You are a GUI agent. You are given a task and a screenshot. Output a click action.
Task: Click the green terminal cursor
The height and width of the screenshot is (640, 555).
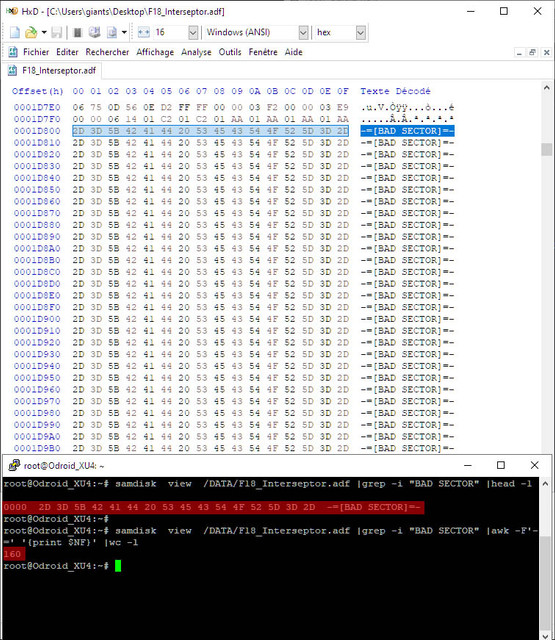point(118,566)
